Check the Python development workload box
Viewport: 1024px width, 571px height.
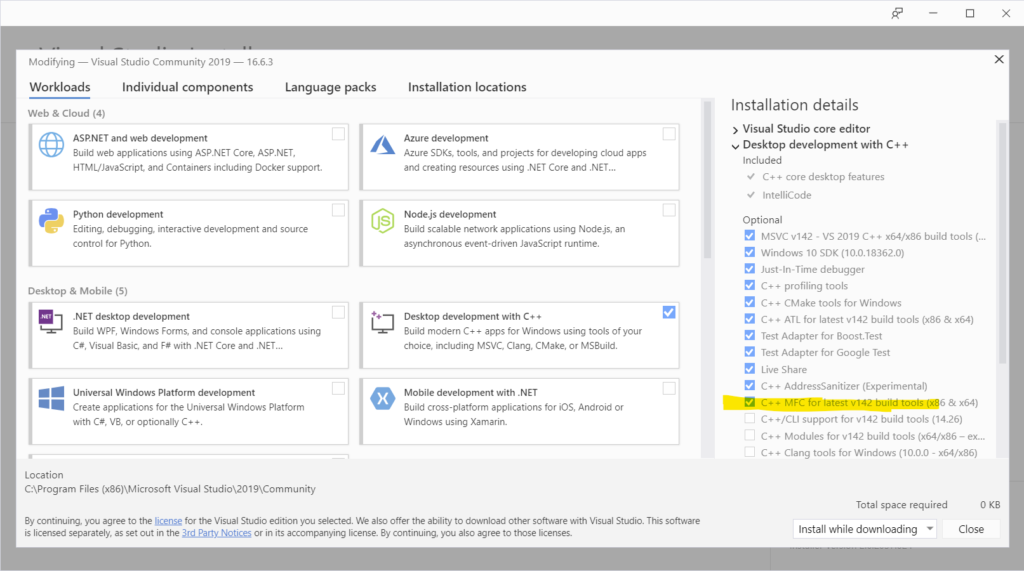(338, 210)
